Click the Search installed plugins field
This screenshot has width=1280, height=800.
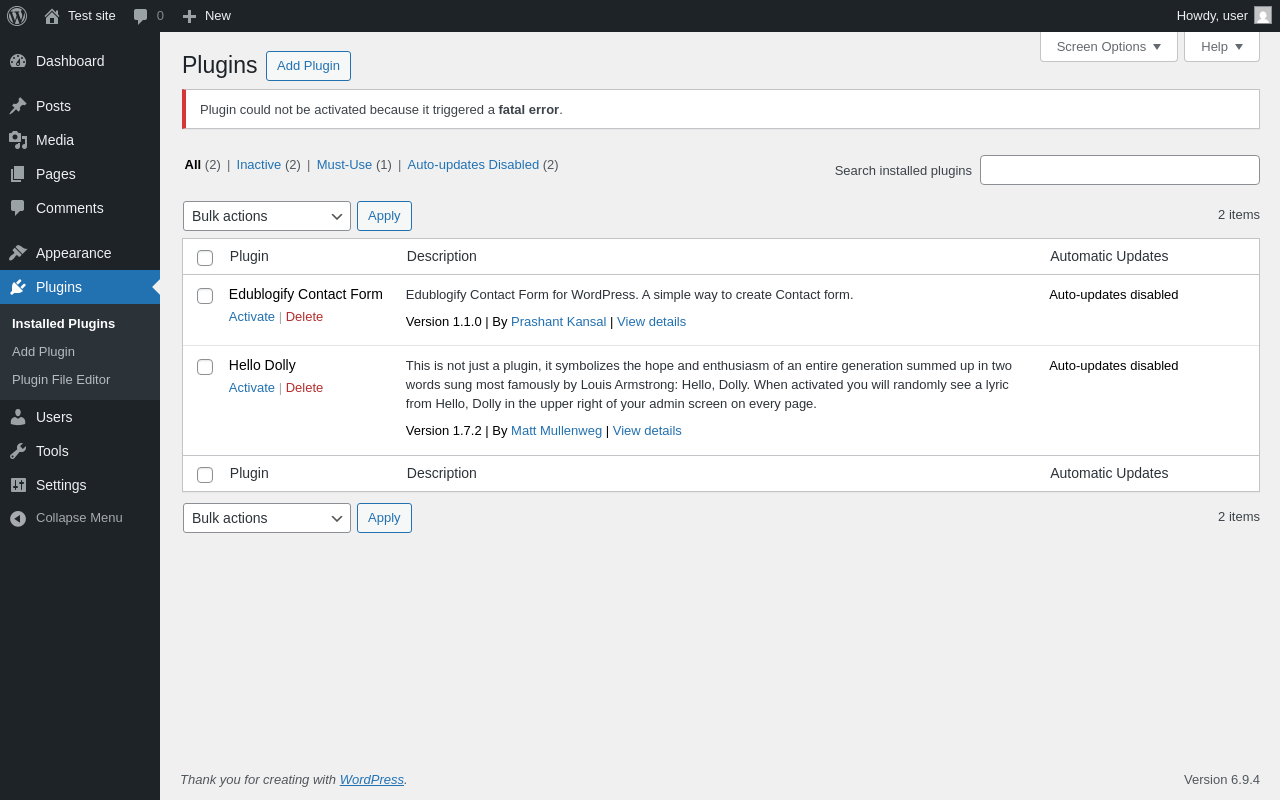pos(1119,170)
